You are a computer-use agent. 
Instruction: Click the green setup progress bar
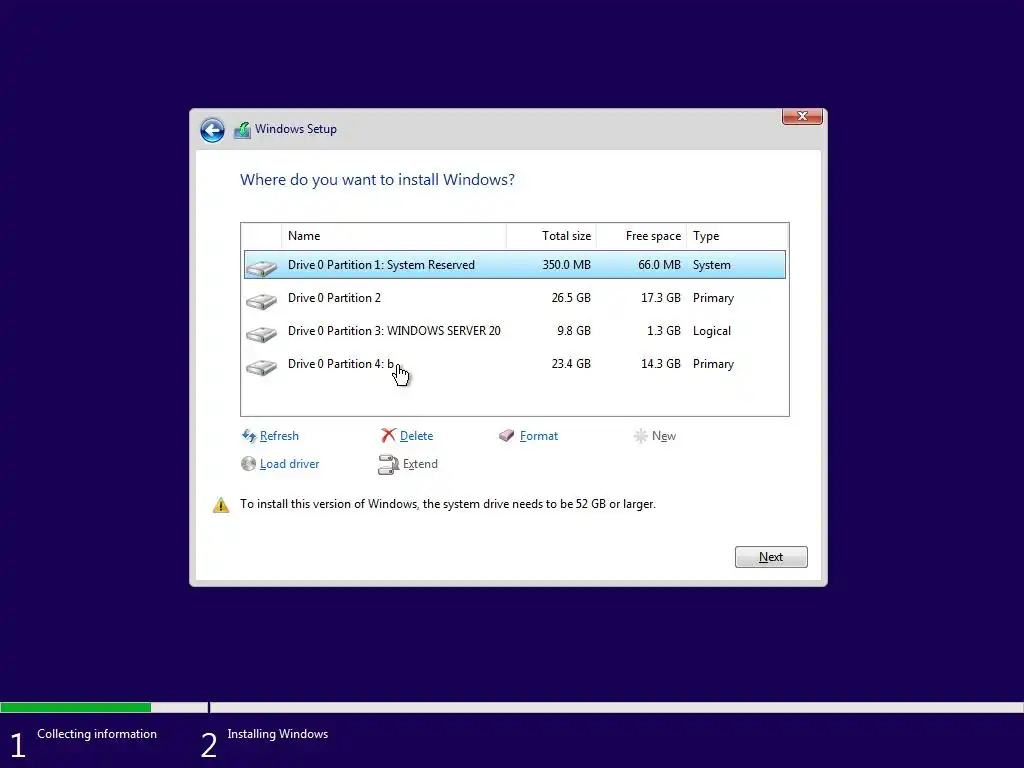coord(76,707)
